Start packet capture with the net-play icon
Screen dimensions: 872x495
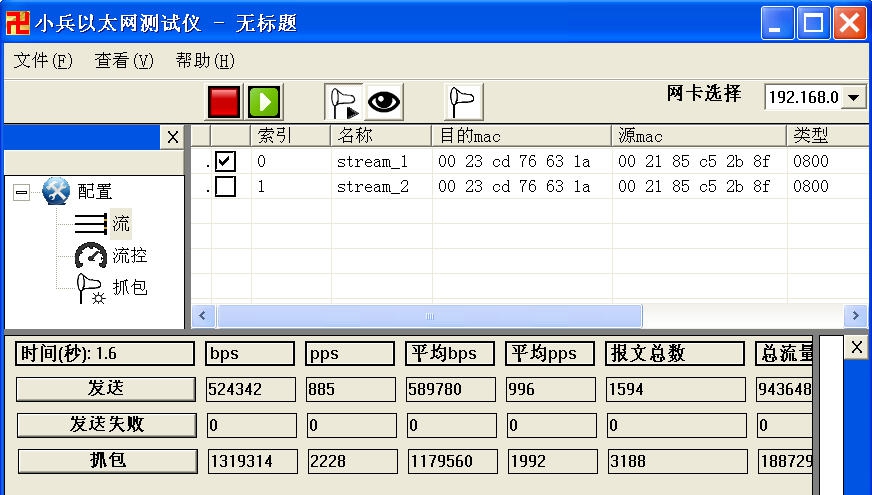click(x=344, y=102)
